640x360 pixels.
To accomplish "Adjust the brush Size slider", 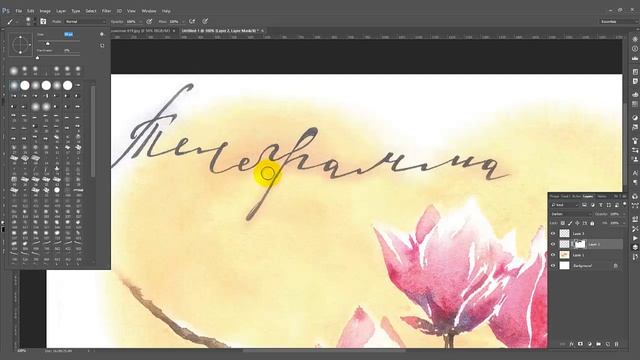I will click(48, 43).
